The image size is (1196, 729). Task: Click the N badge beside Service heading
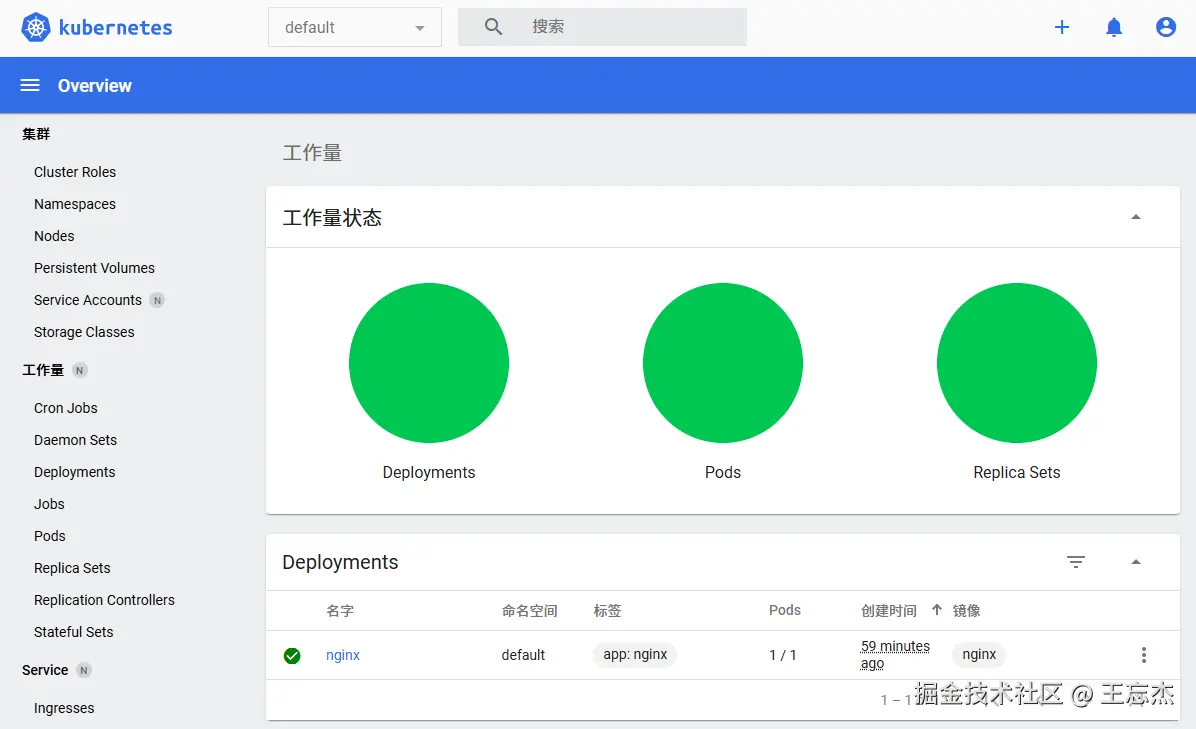(84, 670)
